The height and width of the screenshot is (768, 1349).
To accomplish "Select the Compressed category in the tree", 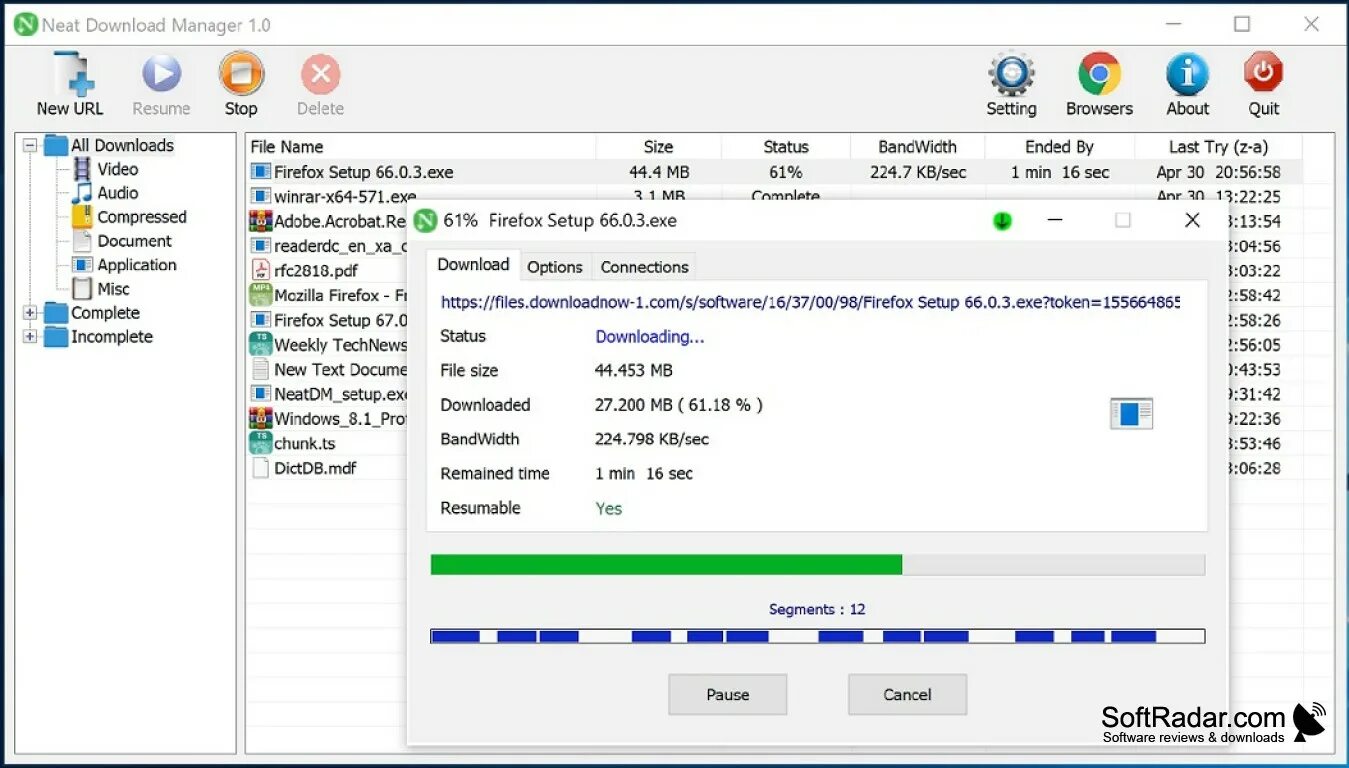I will pos(142,217).
